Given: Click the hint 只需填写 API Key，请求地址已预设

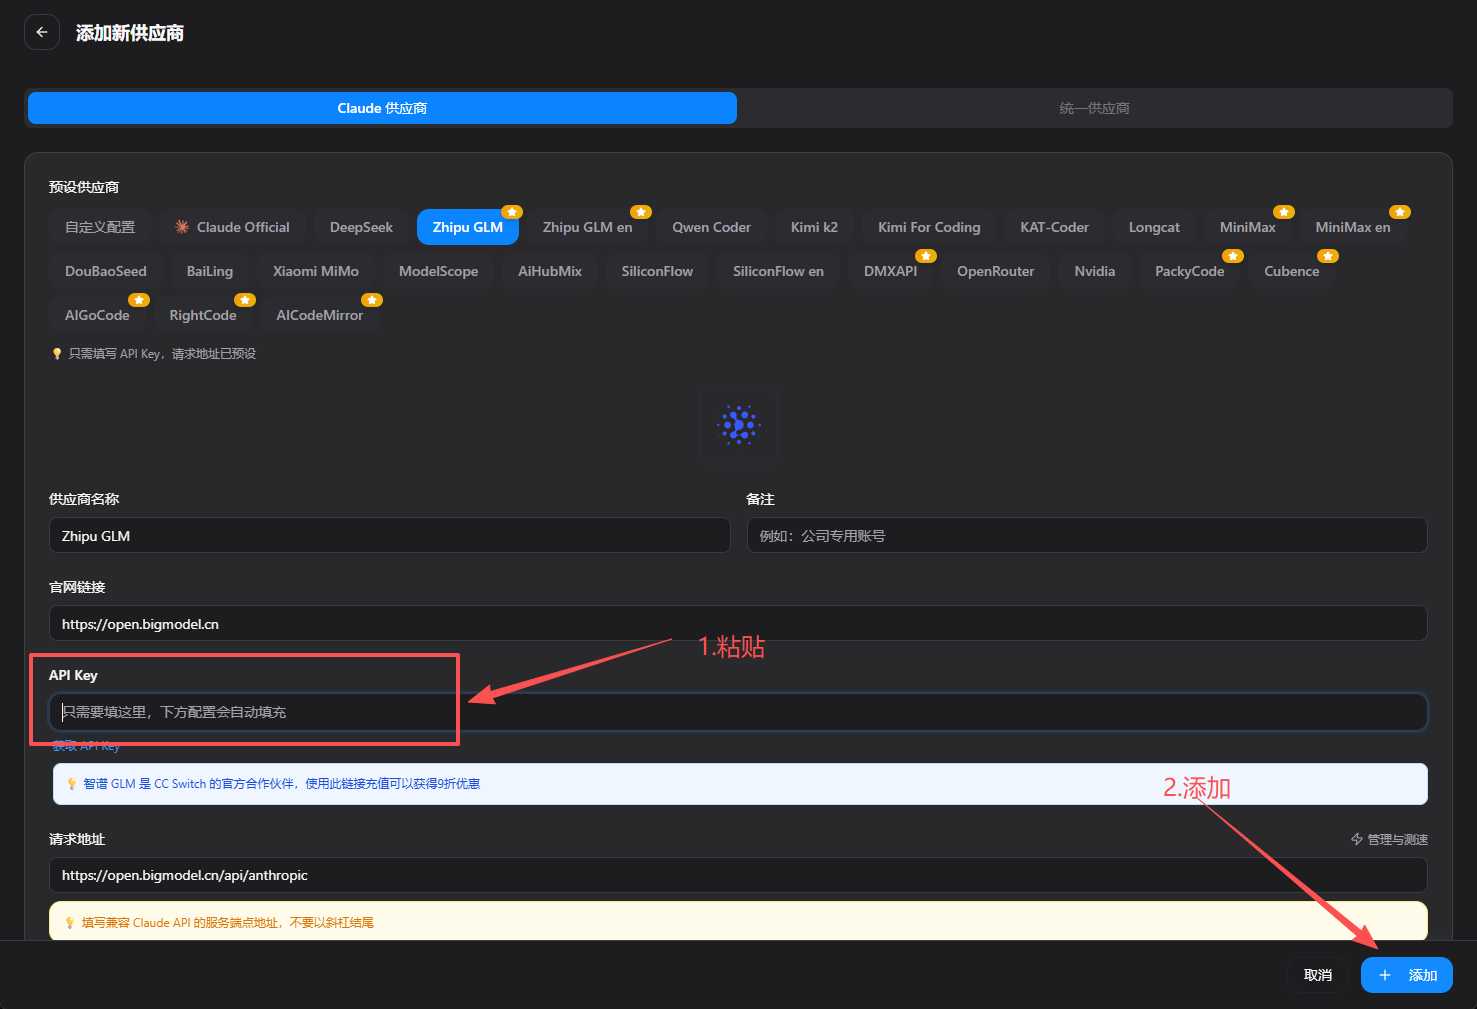Looking at the screenshot, I should click(x=162, y=354).
